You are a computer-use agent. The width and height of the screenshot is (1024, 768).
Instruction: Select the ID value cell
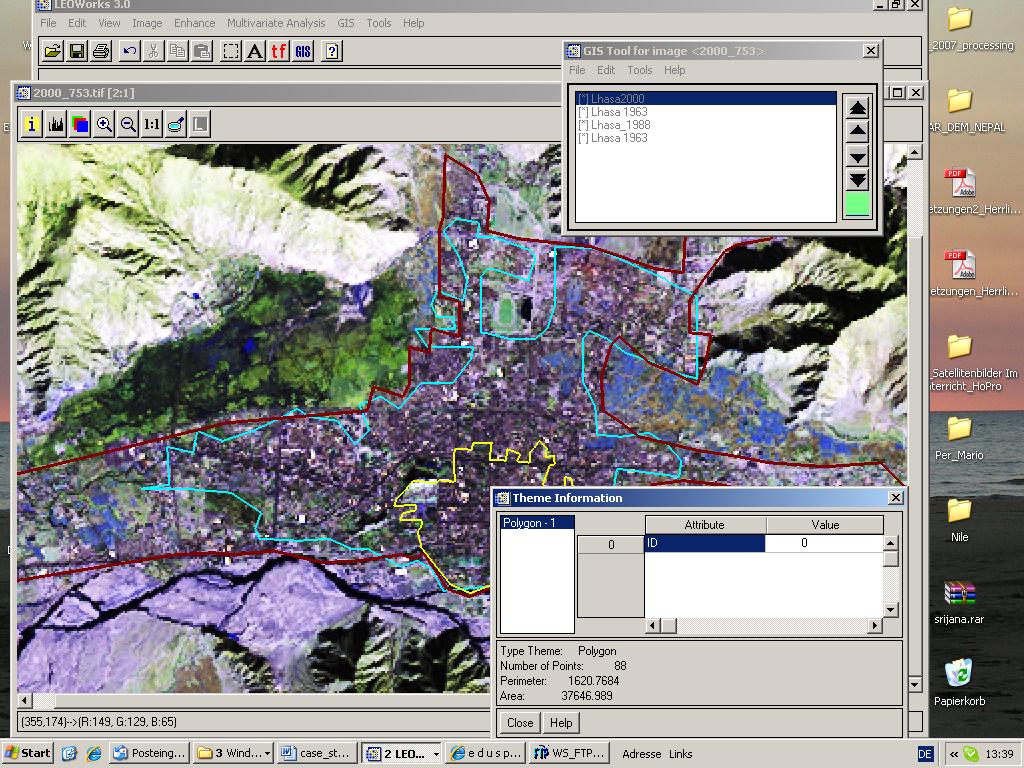click(823, 543)
